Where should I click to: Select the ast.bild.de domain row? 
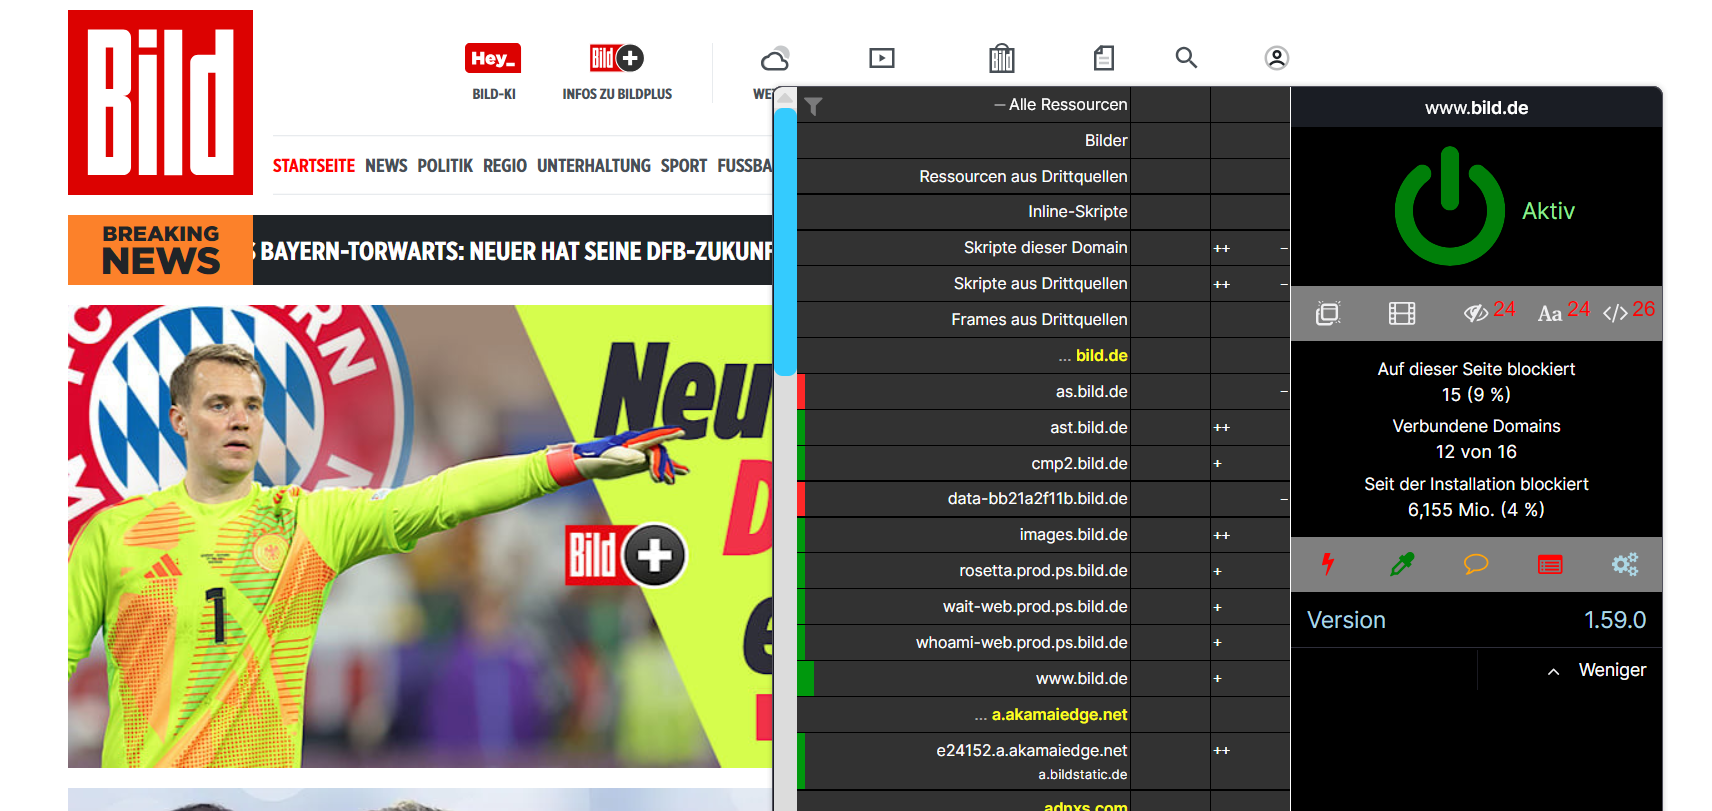click(x=1043, y=428)
